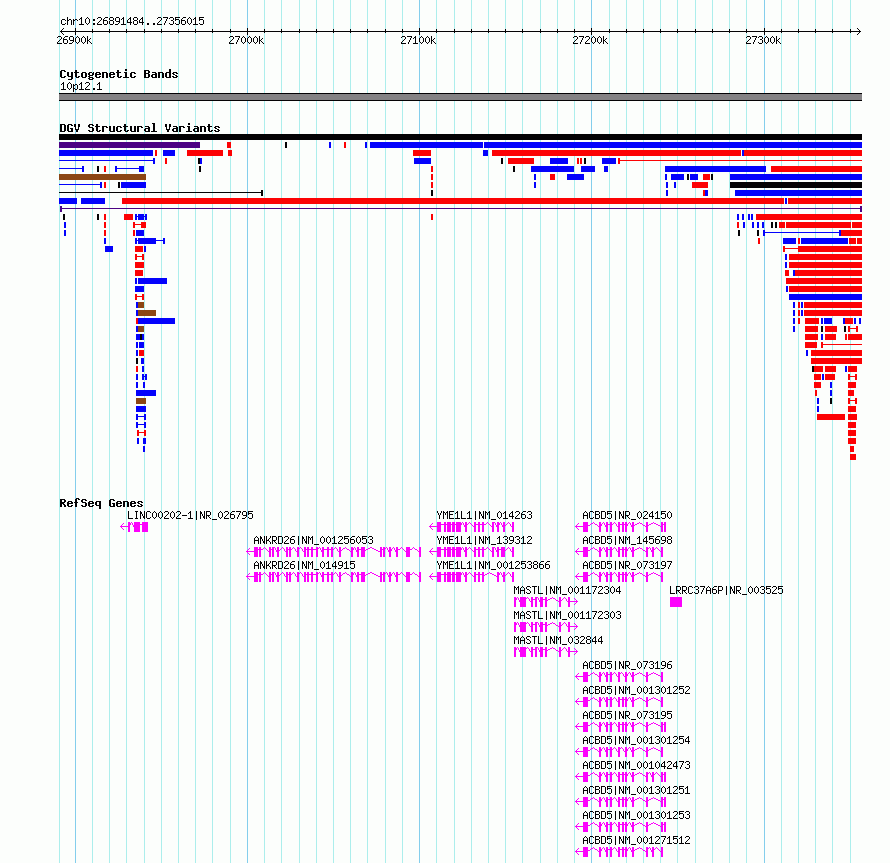Click the ACBD5|NR_073196 label
This screenshot has height=863, width=890.
point(627,665)
